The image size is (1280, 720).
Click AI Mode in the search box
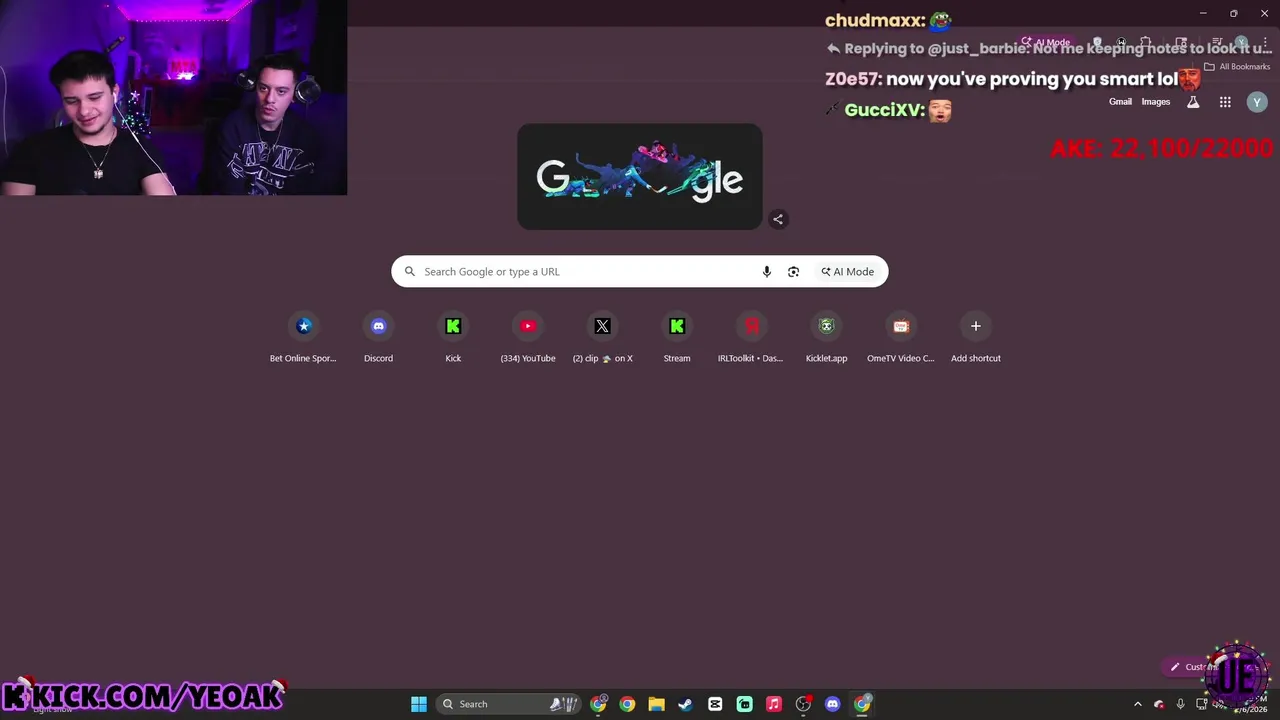pyautogui.click(x=848, y=272)
